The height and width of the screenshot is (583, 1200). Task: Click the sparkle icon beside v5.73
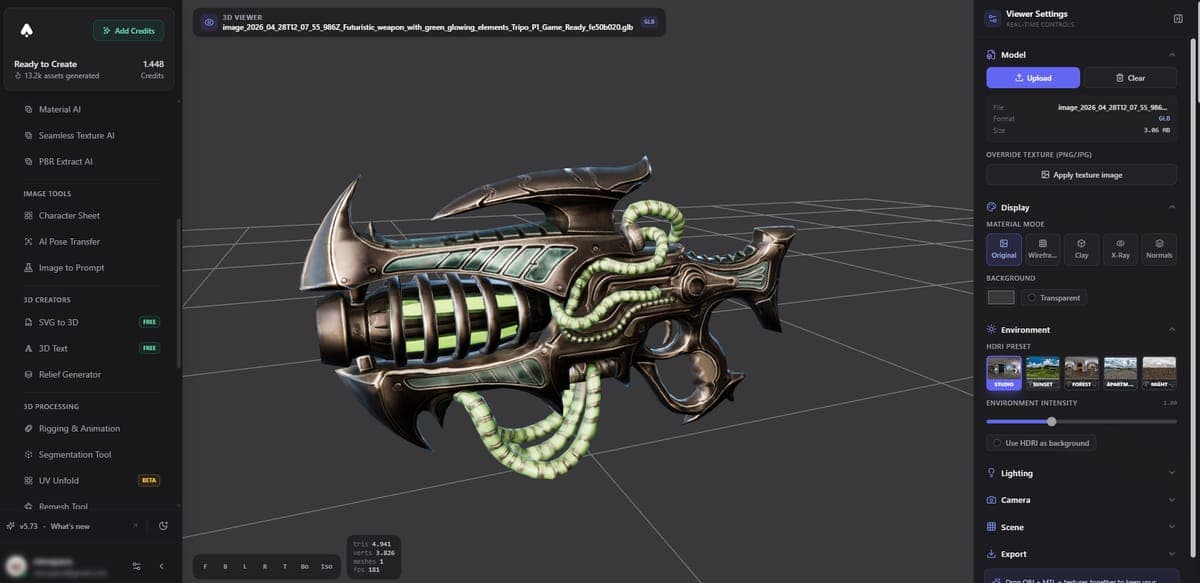coord(10,526)
